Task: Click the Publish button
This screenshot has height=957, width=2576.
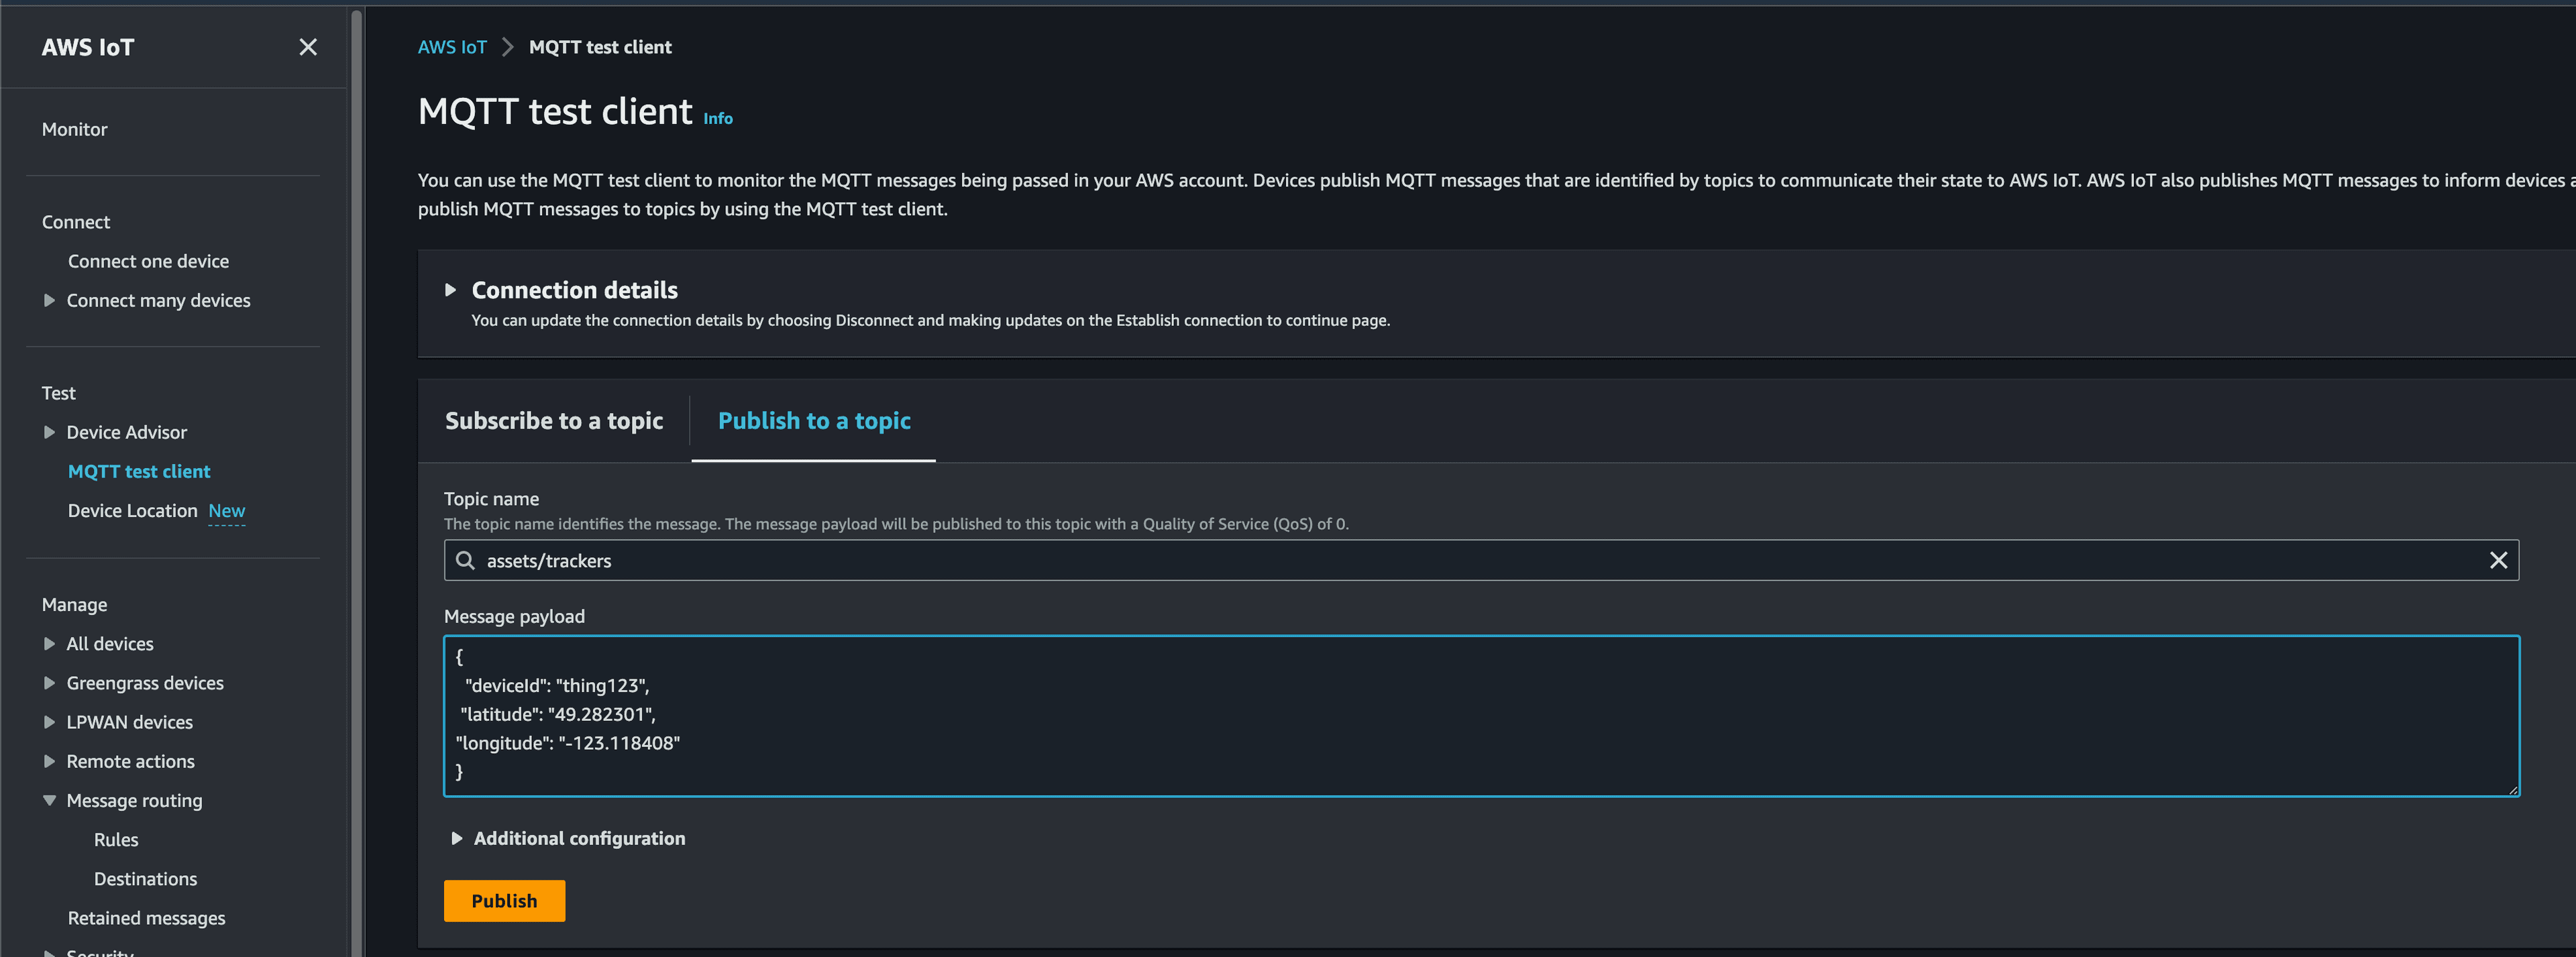Action: (x=504, y=901)
